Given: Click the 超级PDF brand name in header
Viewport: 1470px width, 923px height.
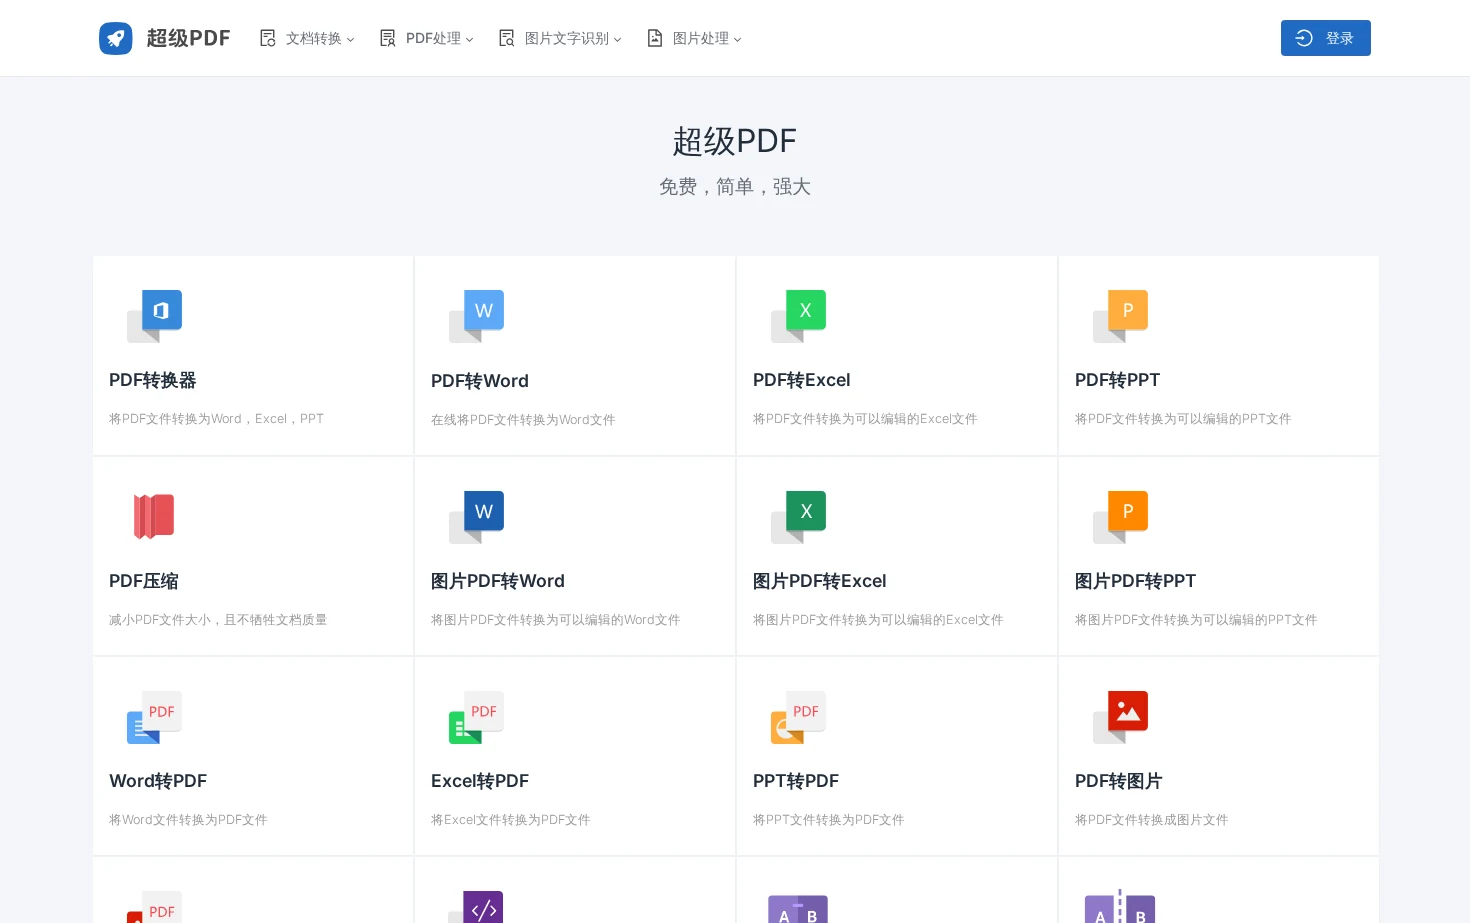Looking at the screenshot, I should point(188,38).
